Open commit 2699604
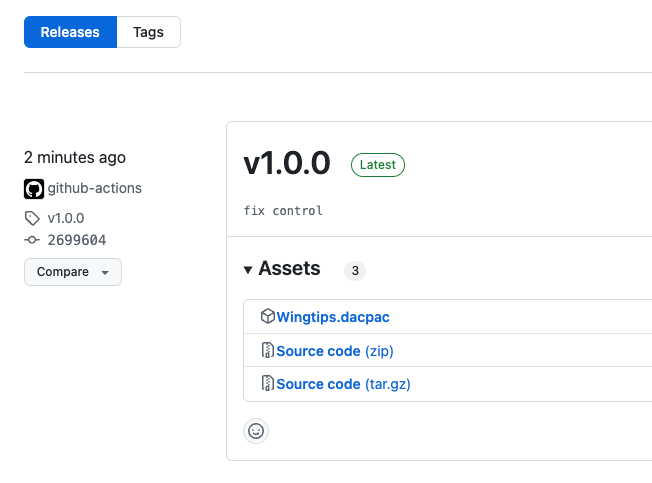Viewport: 652px width, 483px height. pos(77,240)
